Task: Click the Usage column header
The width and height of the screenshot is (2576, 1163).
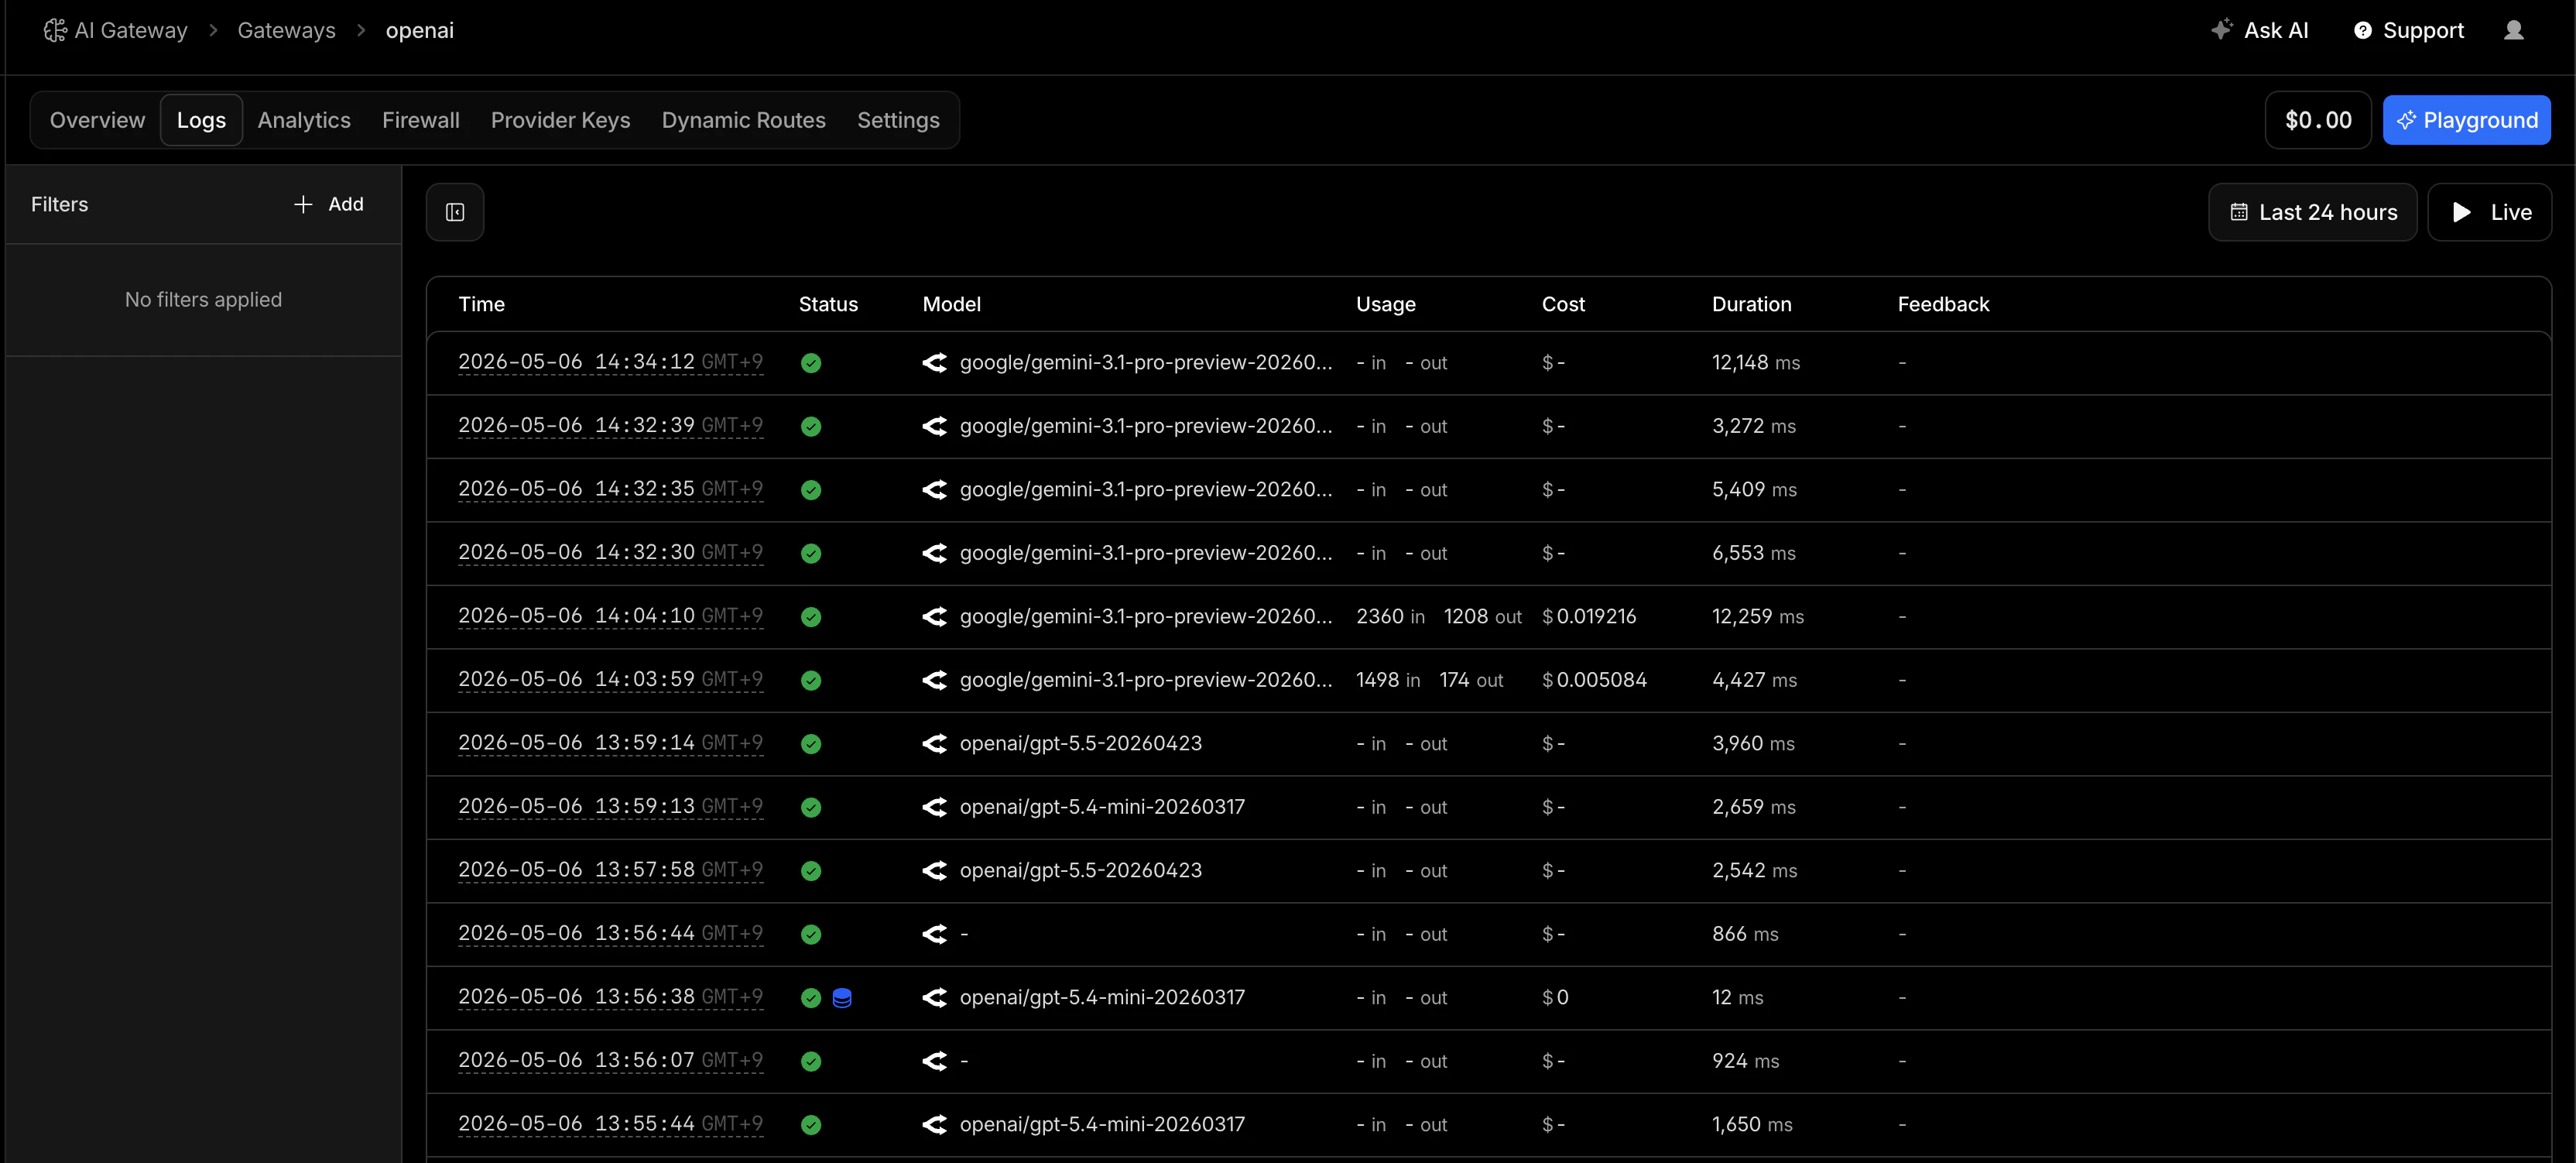Action: click(1385, 304)
